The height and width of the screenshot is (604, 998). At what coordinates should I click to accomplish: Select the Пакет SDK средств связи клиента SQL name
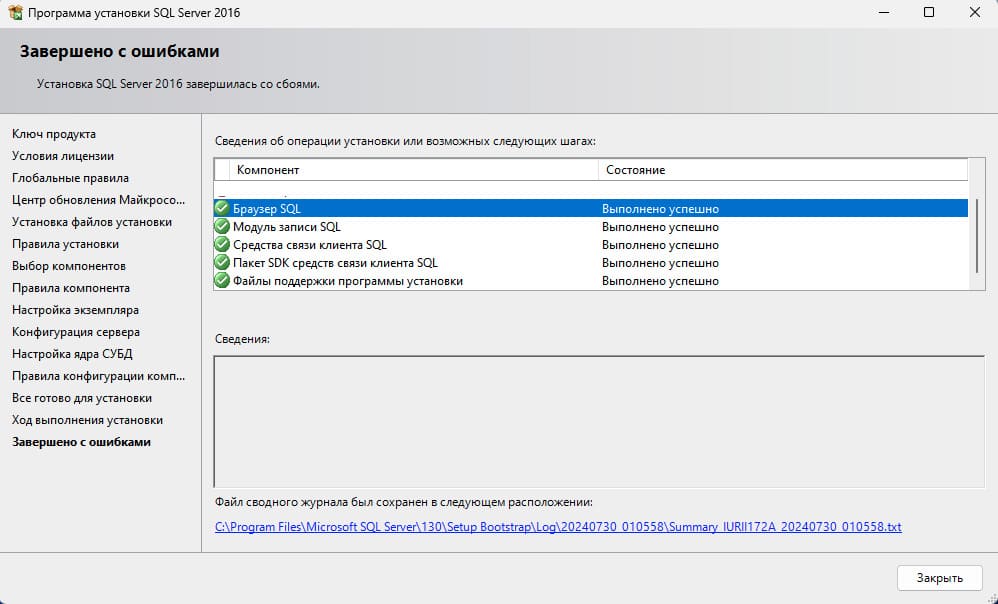click(335, 263)
